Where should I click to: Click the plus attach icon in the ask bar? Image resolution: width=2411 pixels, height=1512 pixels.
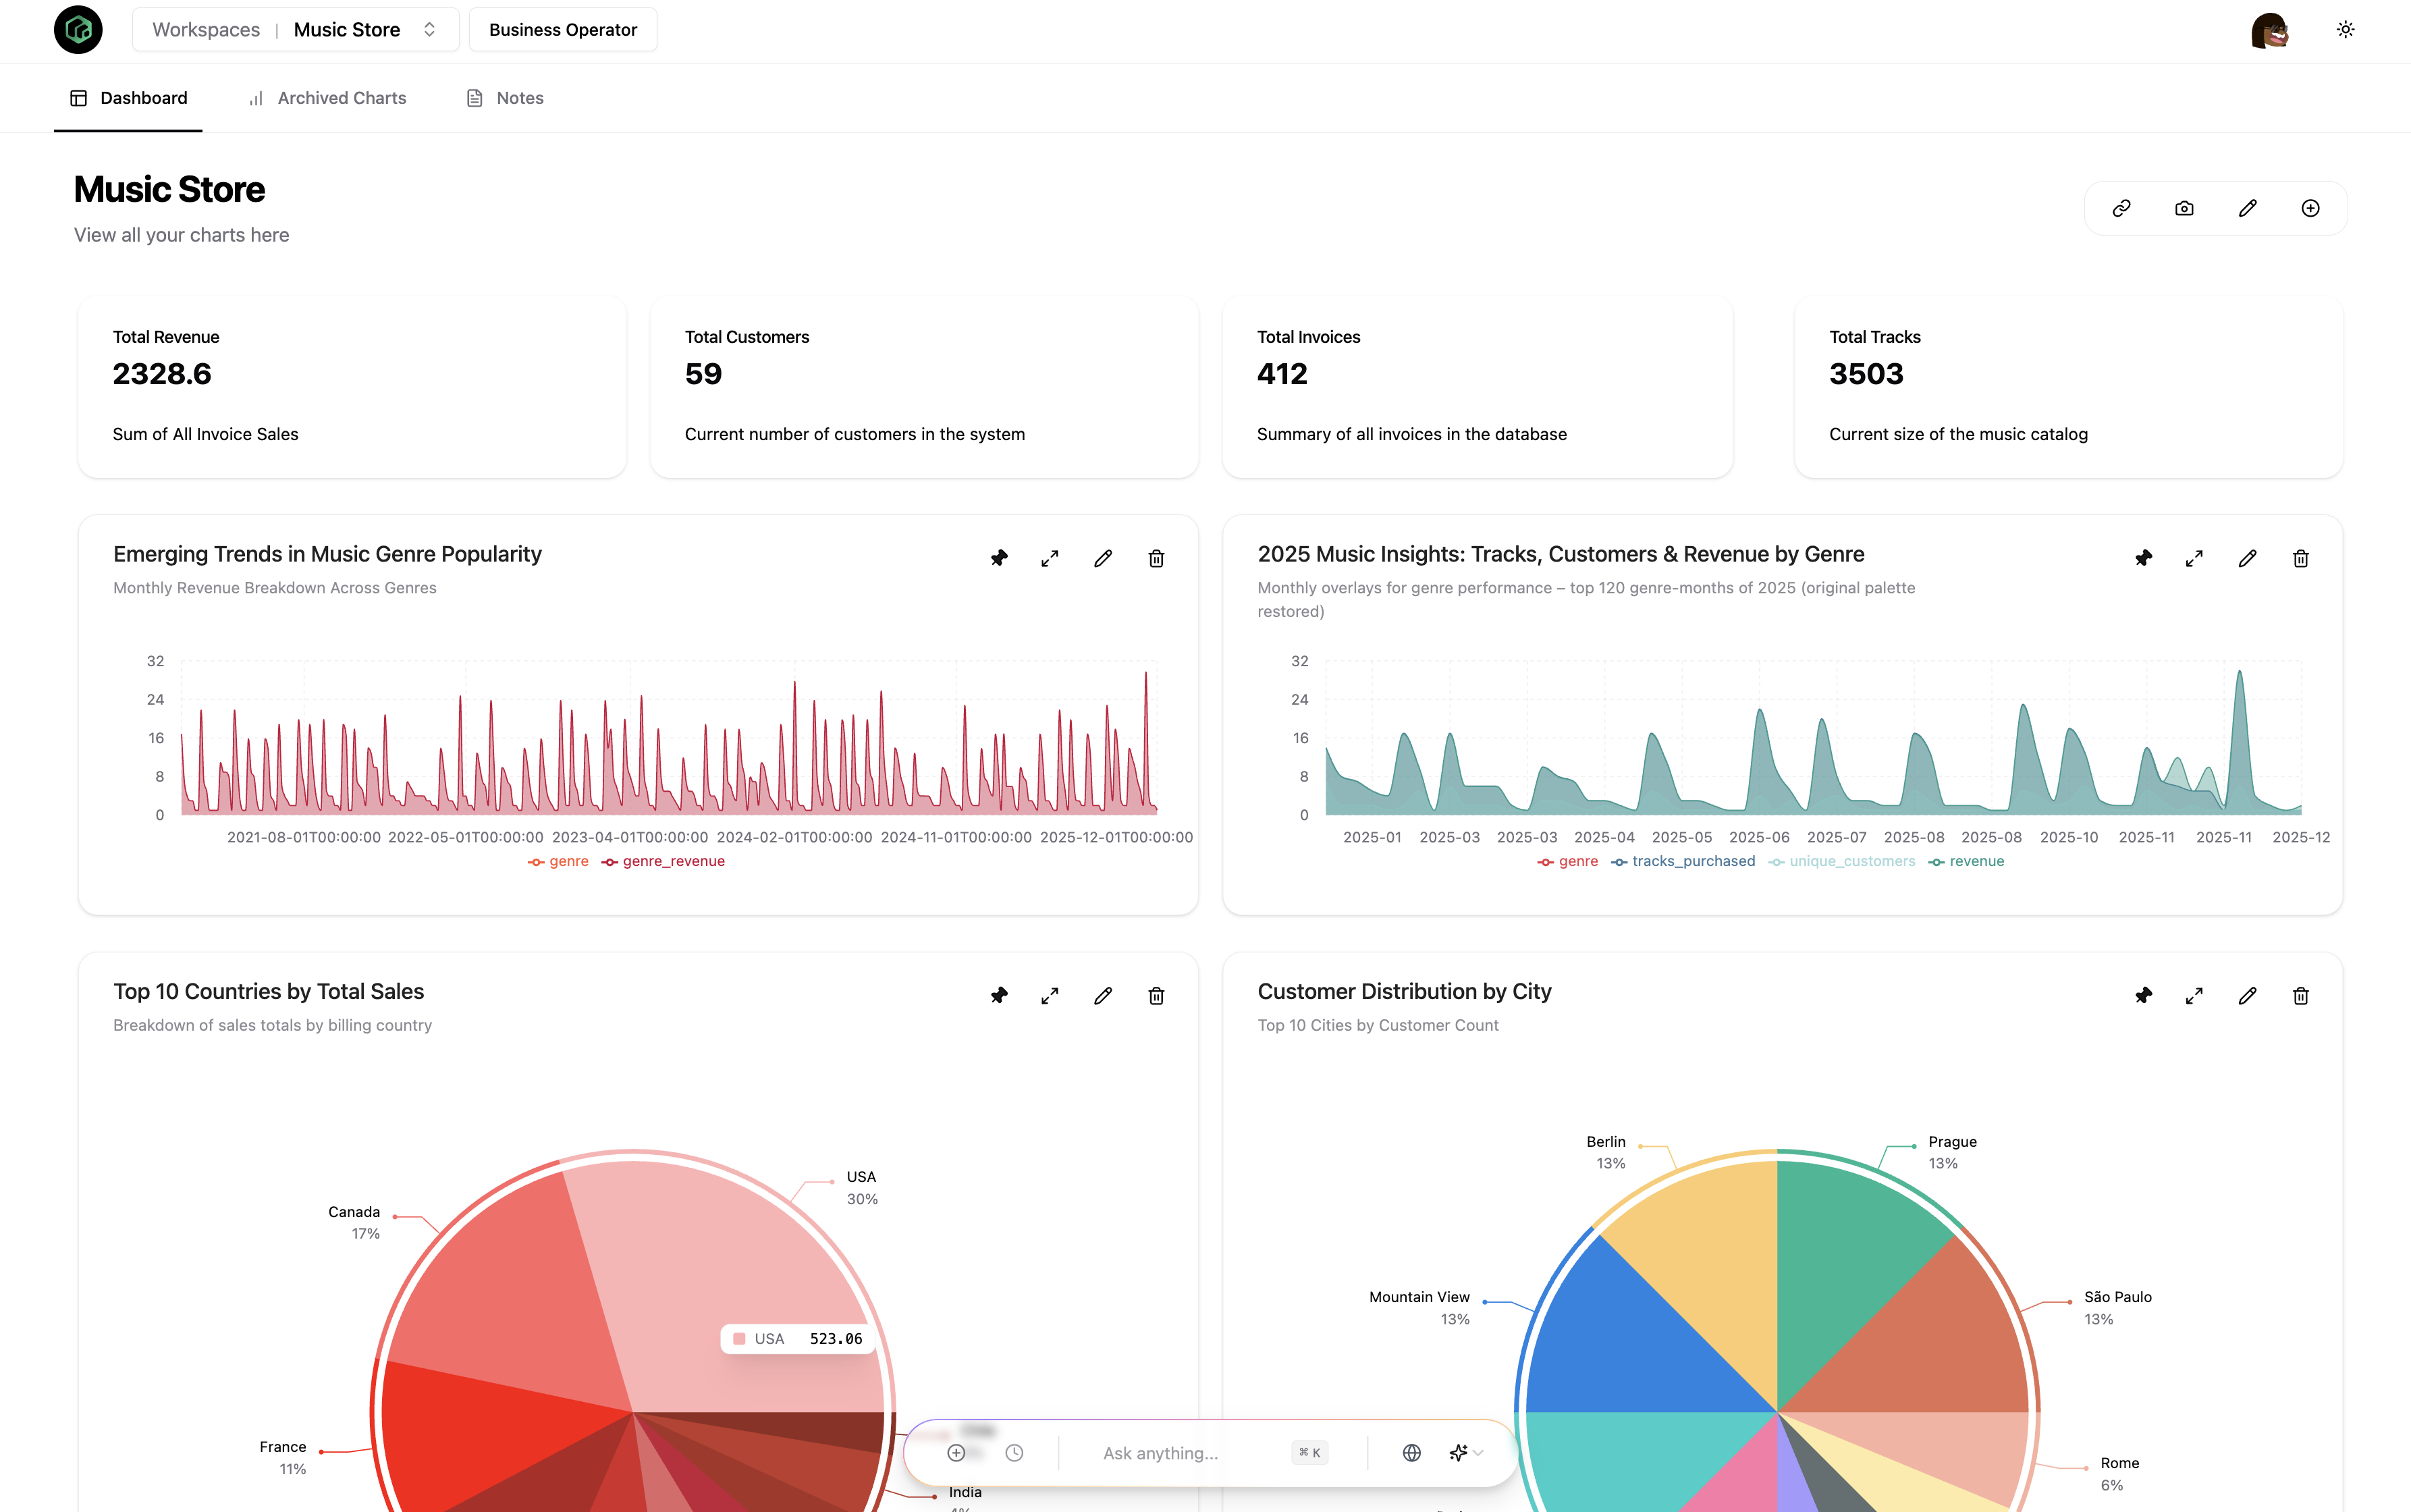956,1453
